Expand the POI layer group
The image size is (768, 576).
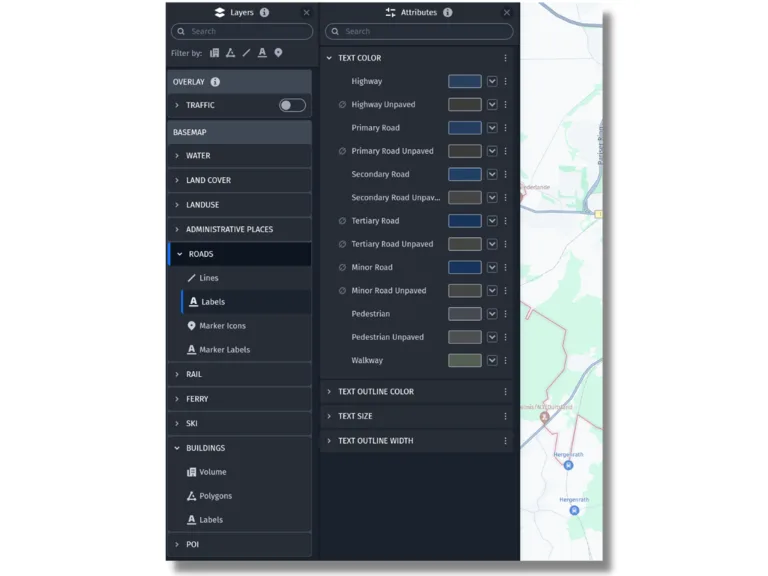[x=177, y=545]
